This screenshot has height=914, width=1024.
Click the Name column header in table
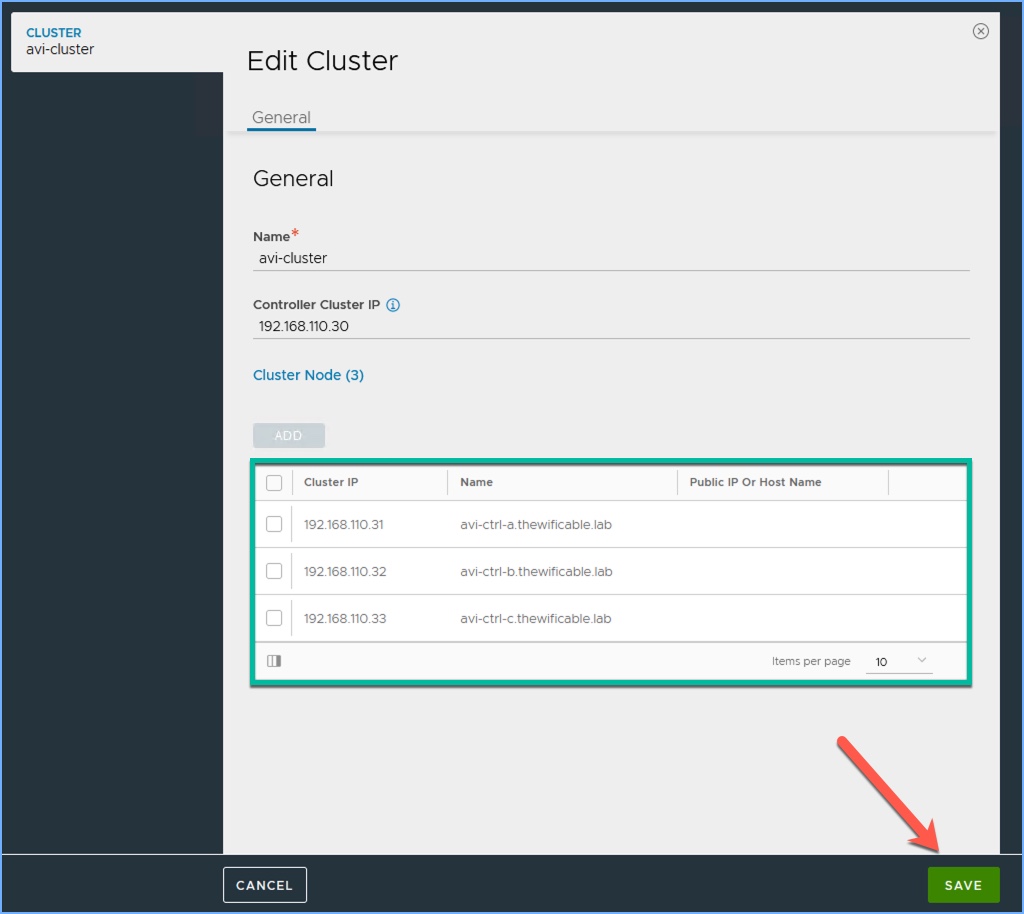click(476, 482)
